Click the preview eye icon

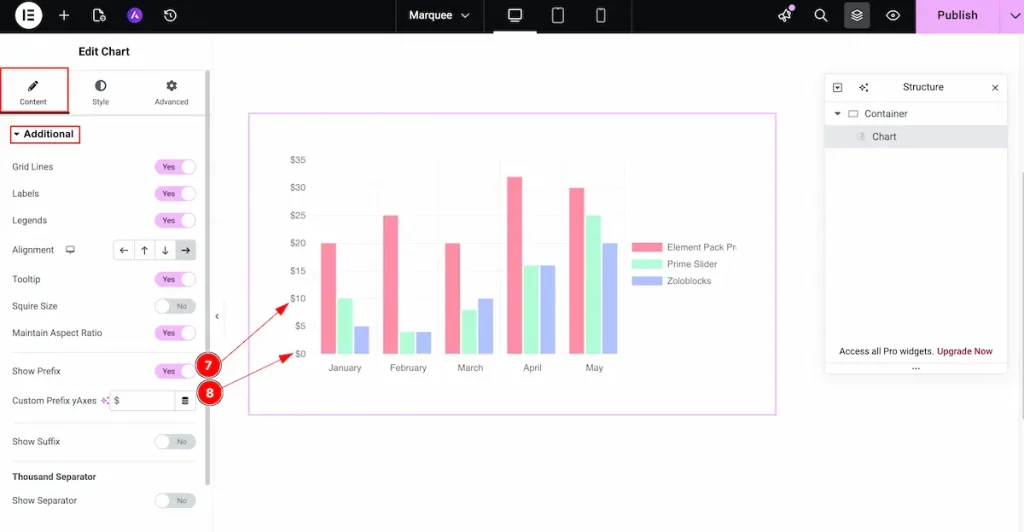pos(893,15)
